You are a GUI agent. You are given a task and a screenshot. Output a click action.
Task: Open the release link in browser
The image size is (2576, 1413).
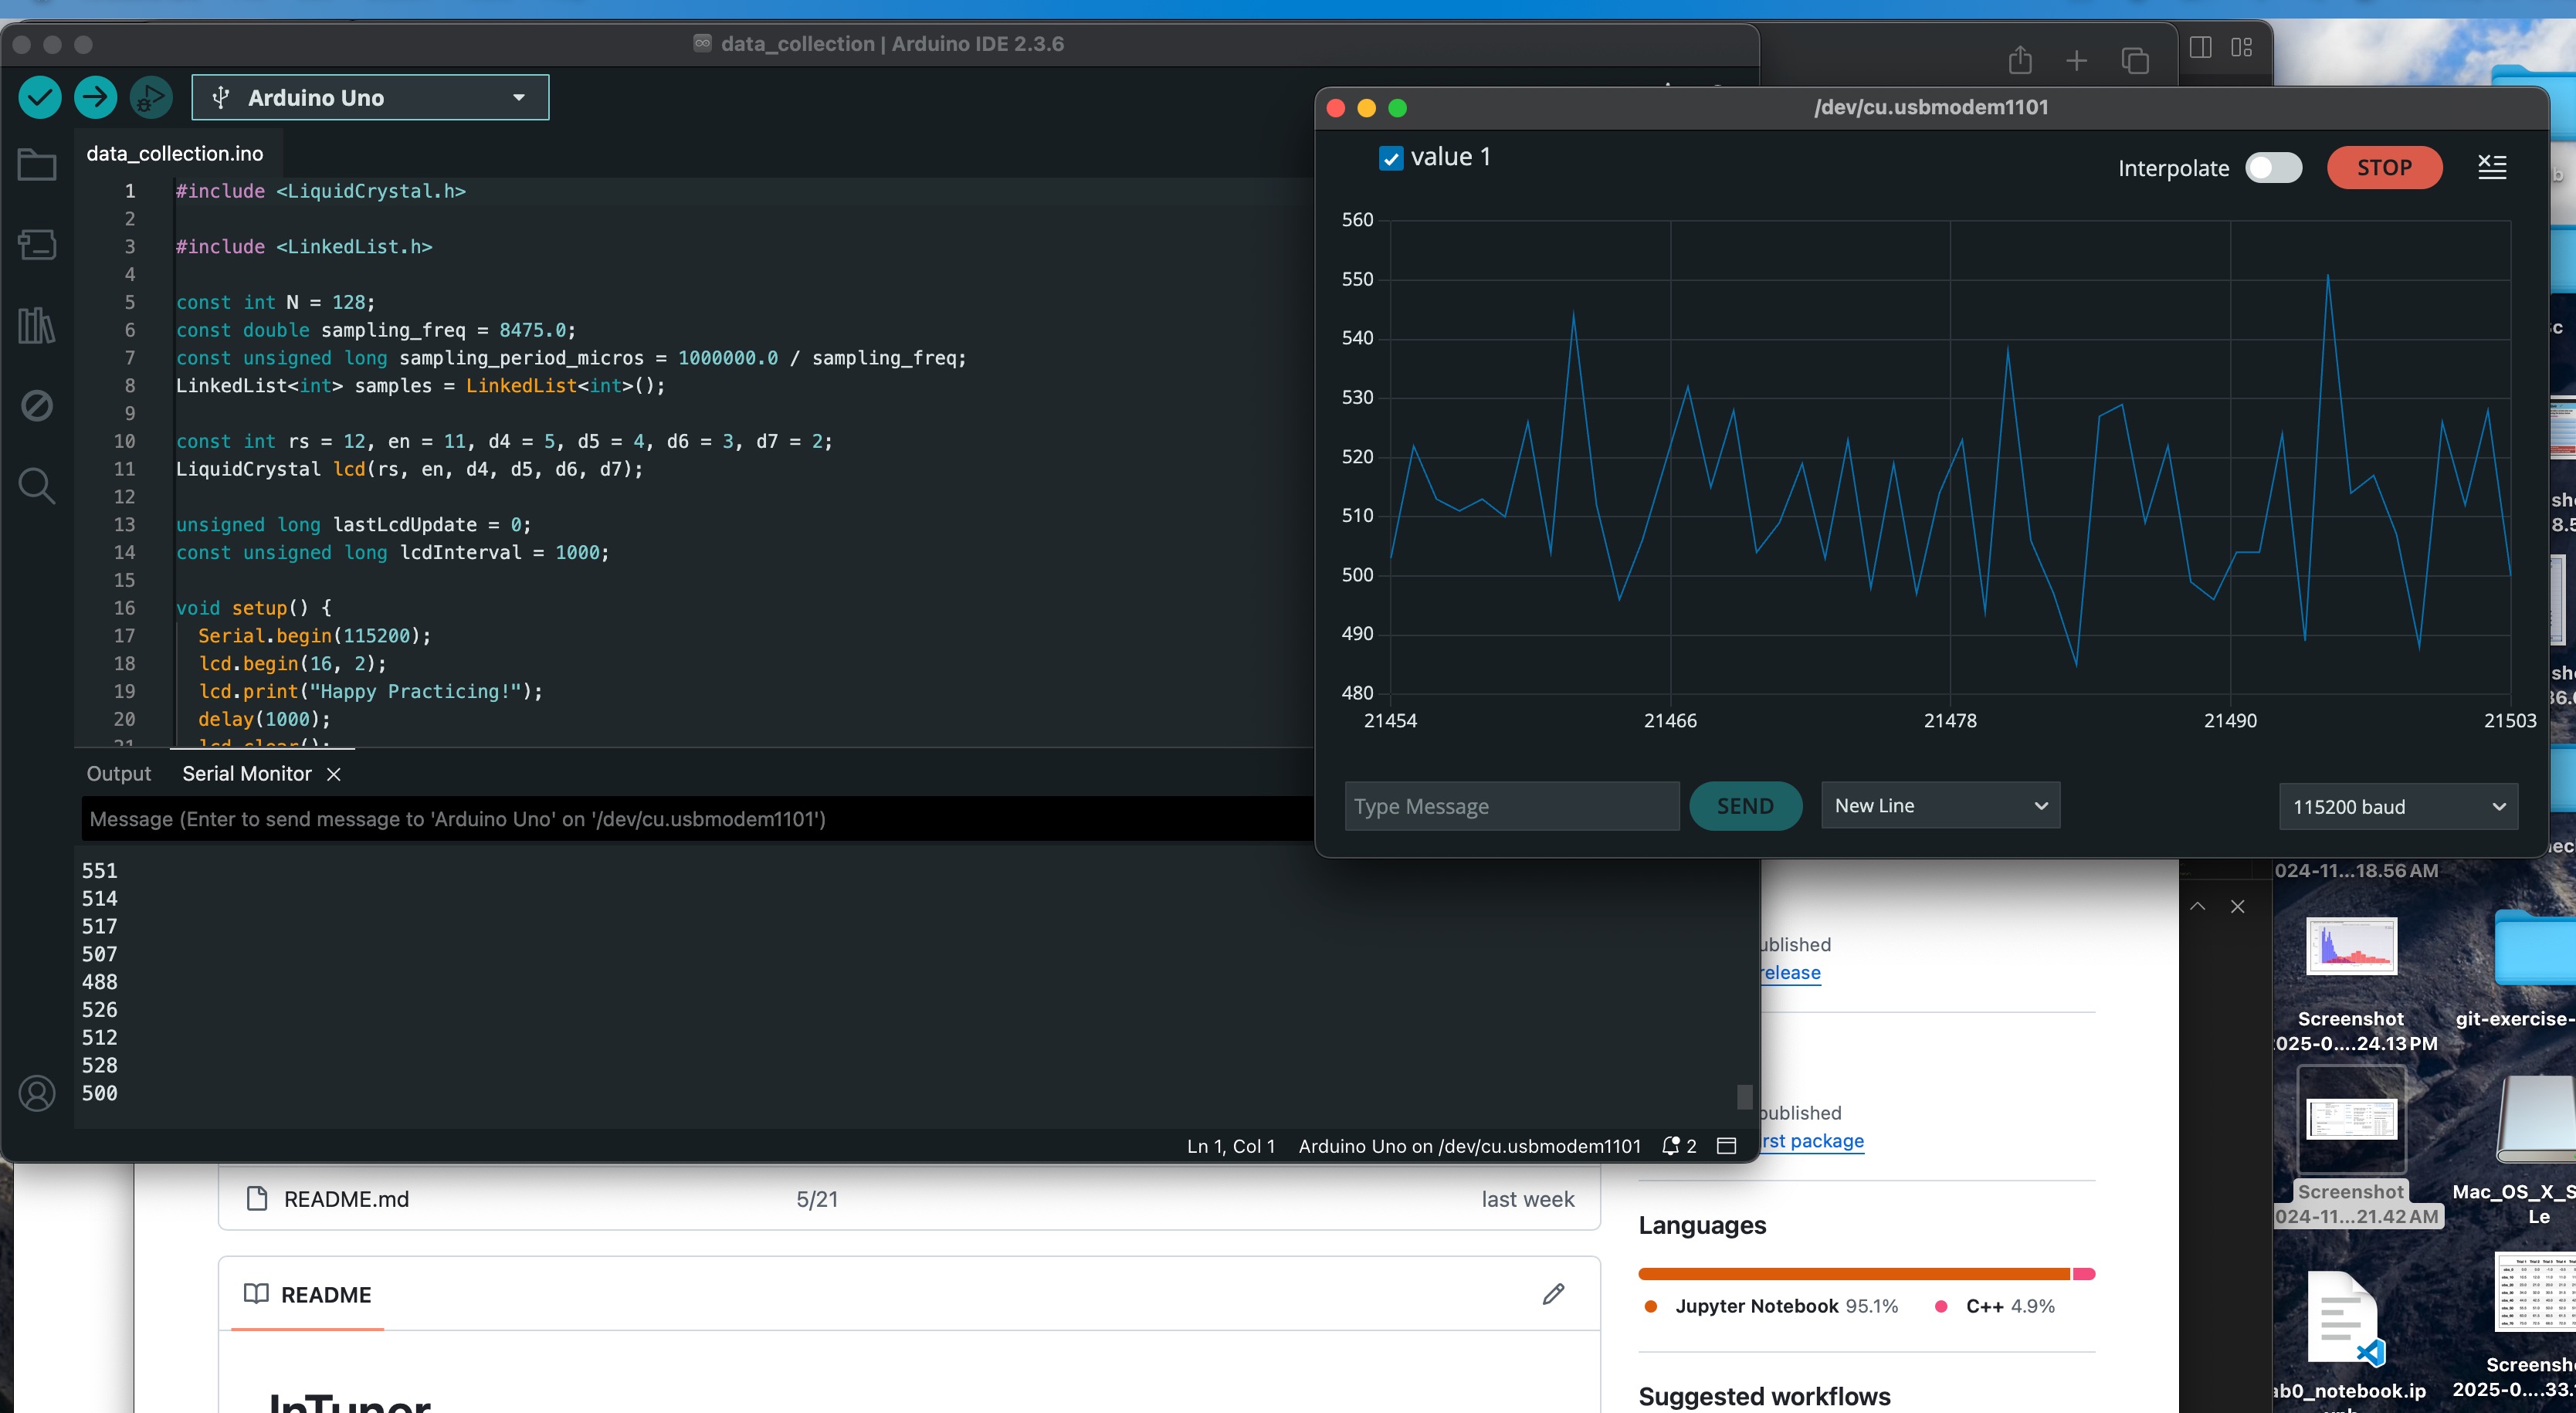(x=1791, y=972)
